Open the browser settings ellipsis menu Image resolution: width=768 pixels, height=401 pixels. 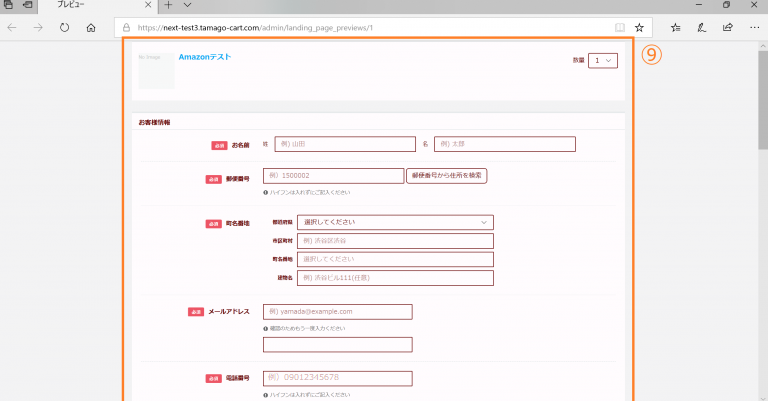[754, 27]
